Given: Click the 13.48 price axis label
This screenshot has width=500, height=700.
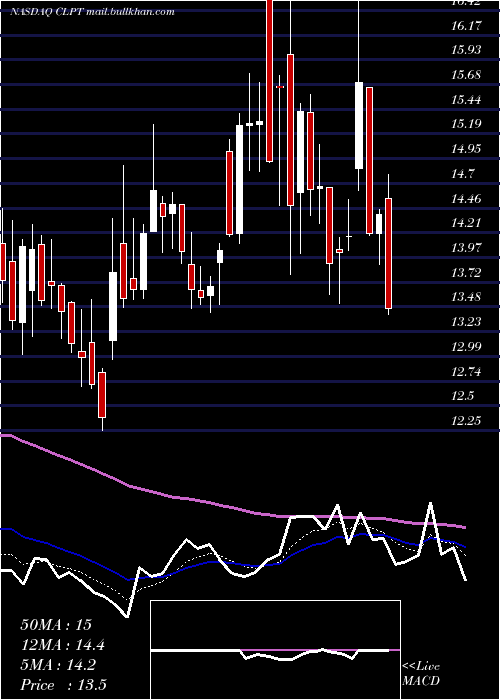Looking at the screenshot, I should 467,297.
